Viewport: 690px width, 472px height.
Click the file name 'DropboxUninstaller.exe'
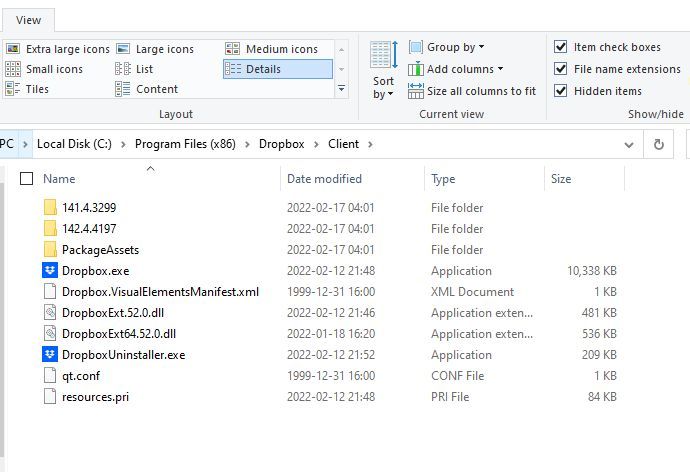point(124,355)
